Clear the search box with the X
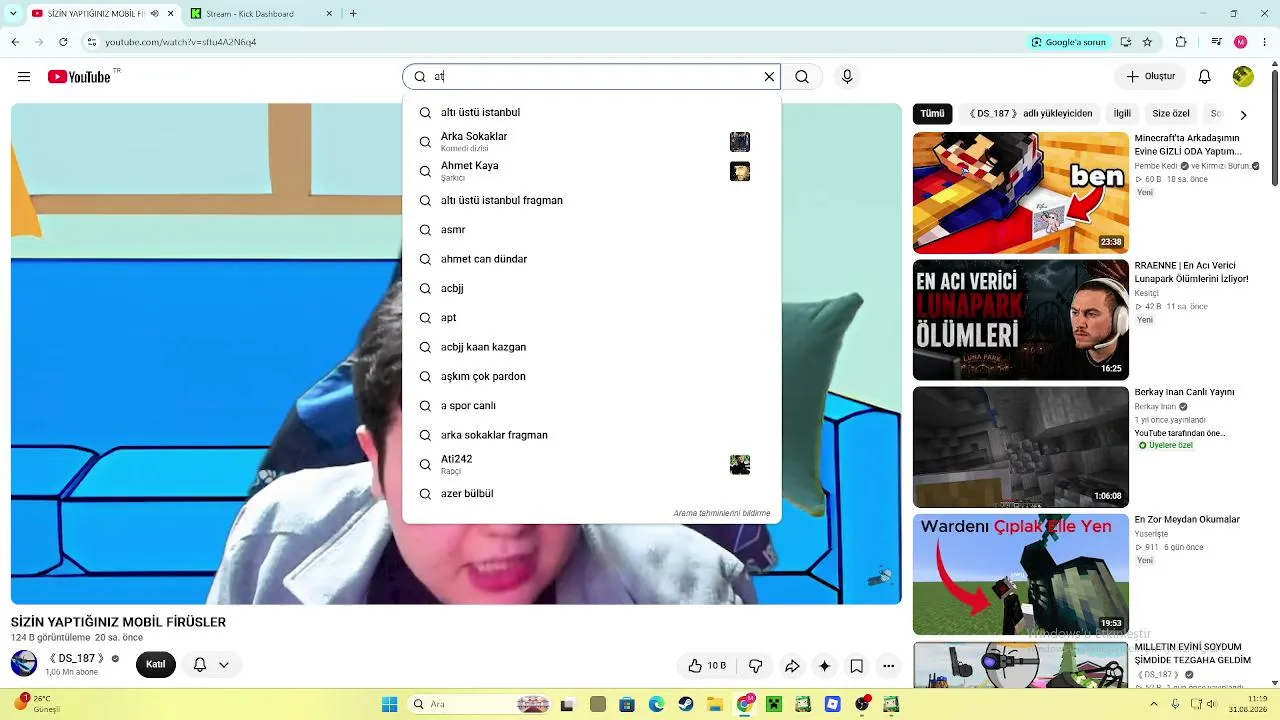 [769, 77]
